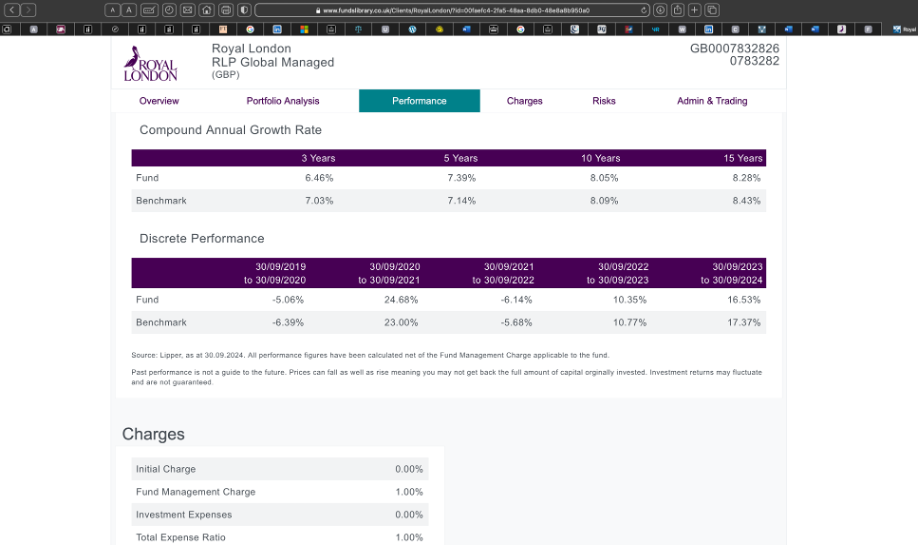Click the Fund 5-year value 7.39%
Viewport: 918px width, 546px height.
click(x=461, y=178)
